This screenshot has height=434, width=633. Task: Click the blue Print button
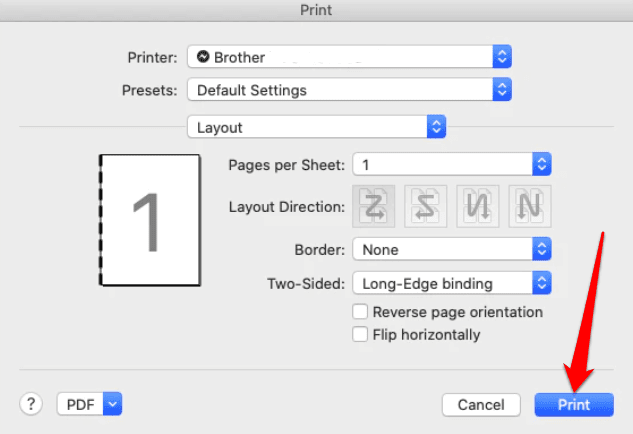point(574,405)
